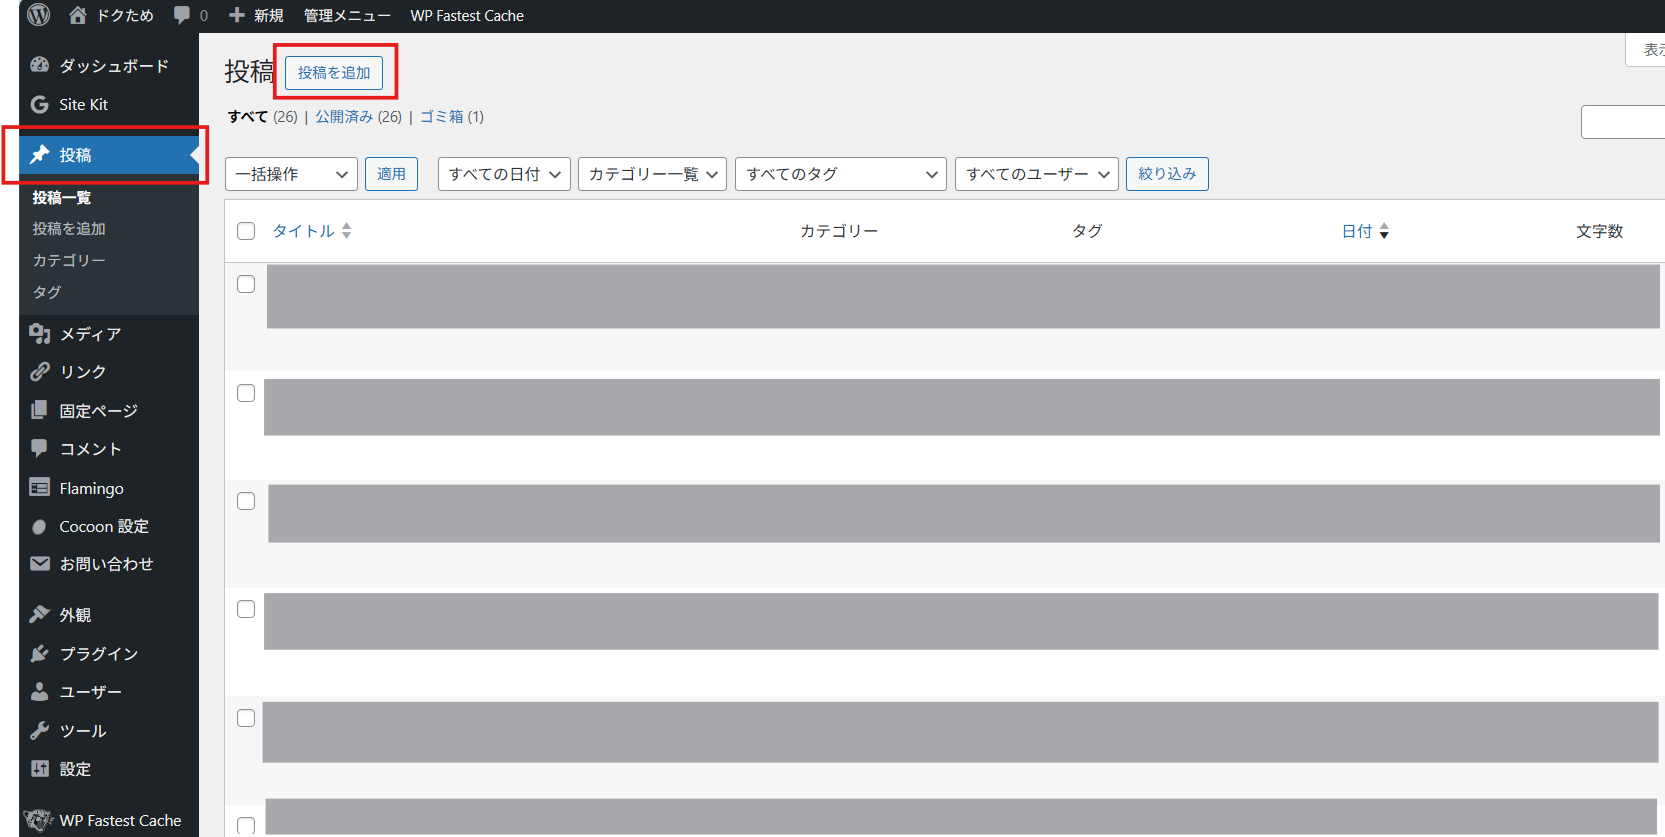
Task: Check the third post row checkbox
Action: 246,501
